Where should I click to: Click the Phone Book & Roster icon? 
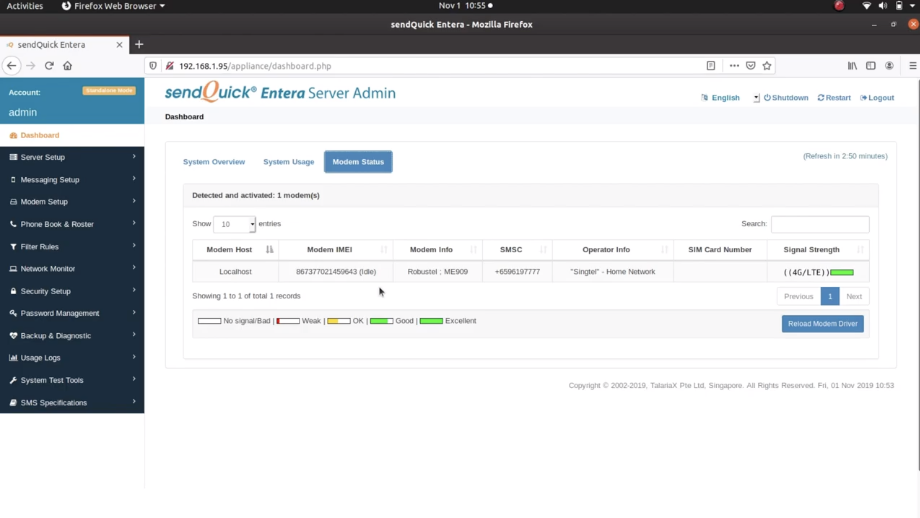(13, 224)
